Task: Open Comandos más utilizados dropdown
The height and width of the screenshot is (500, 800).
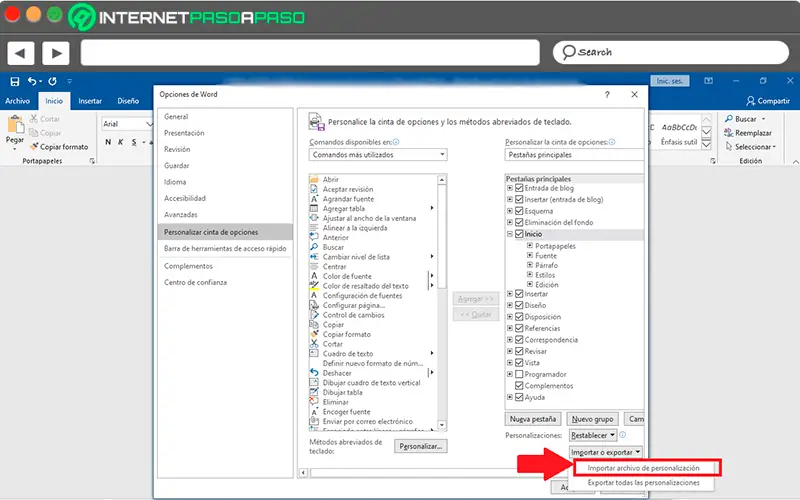Action: [378, 155]
